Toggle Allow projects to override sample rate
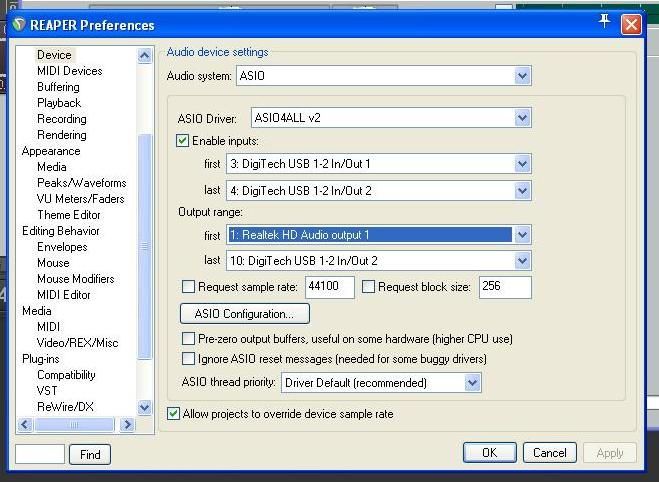 (173, 414)
